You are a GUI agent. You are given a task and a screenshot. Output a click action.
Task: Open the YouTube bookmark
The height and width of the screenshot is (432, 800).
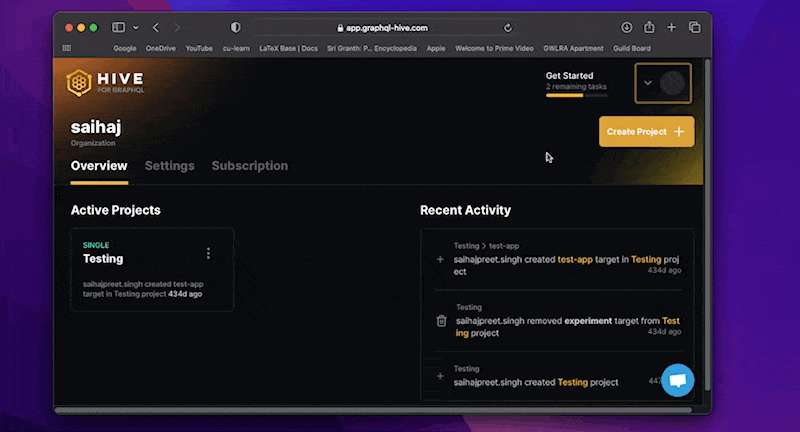[x=199, y=48]
